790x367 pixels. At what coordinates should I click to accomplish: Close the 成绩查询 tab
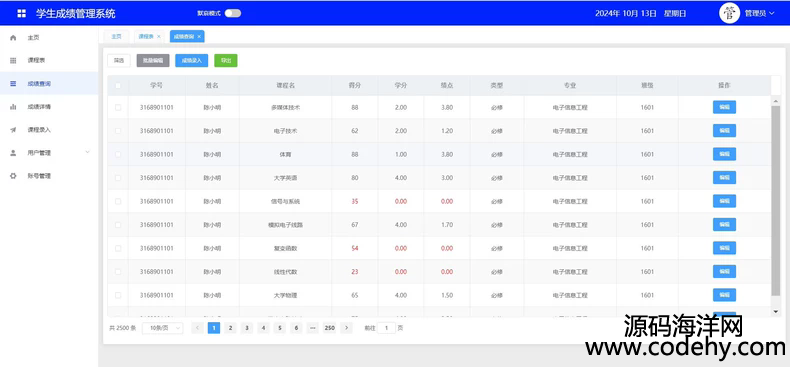[199, 36]
